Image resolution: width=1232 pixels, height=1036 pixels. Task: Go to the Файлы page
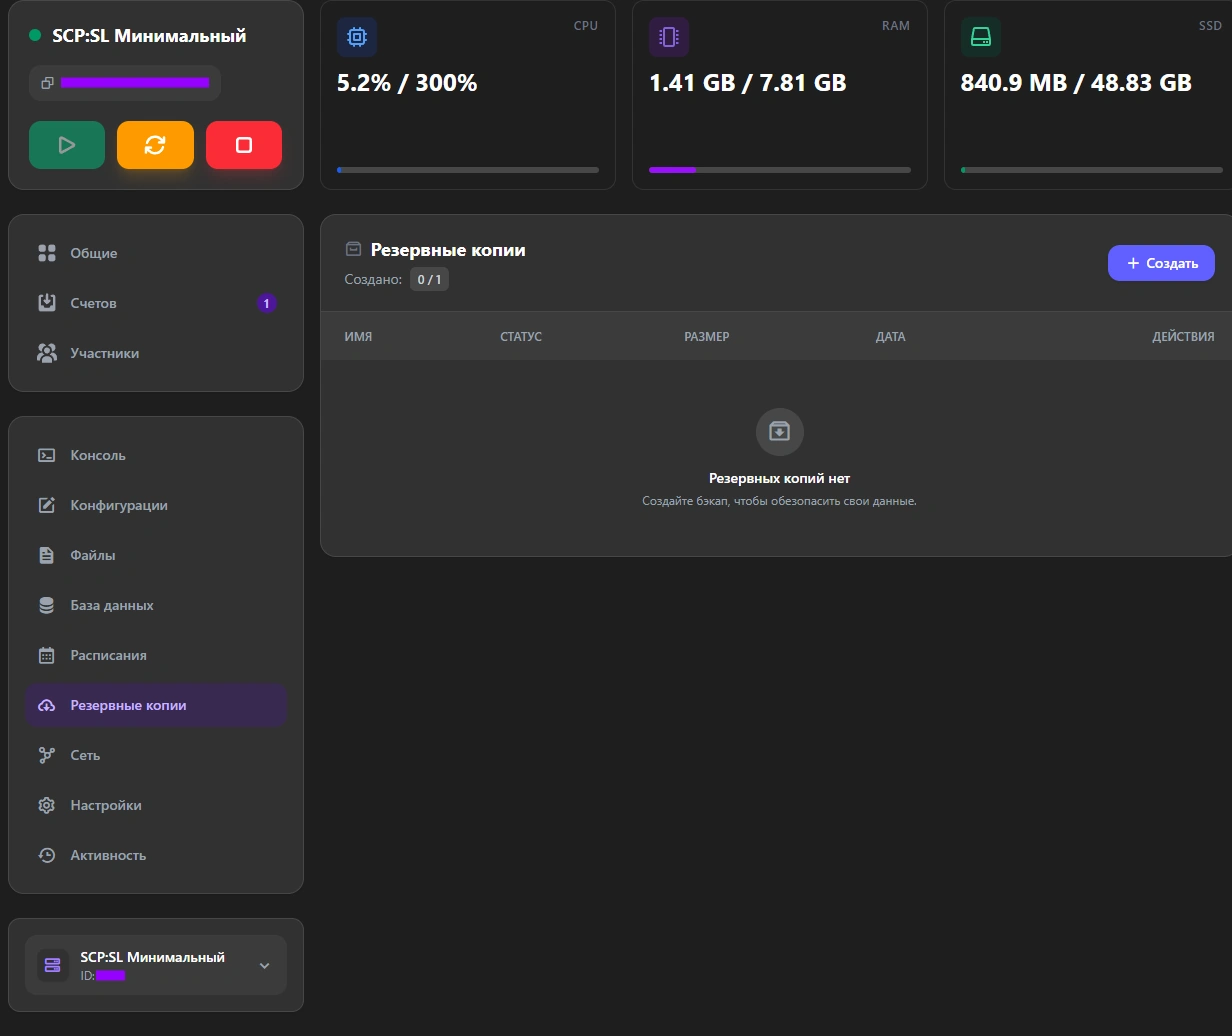156,555
